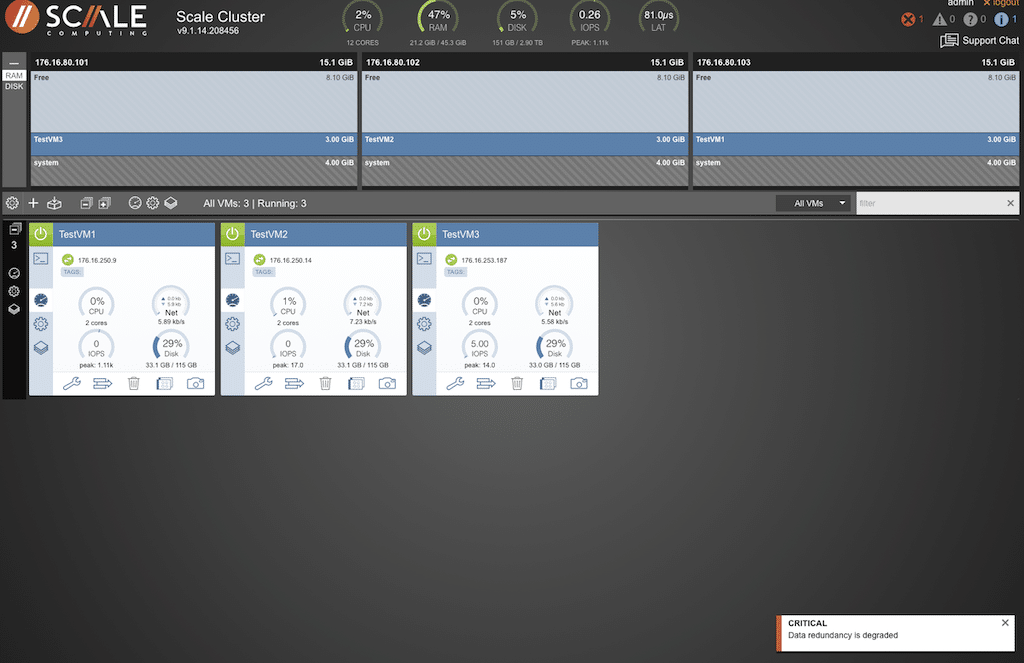Open the blue info messages icon

click(x=1001, y=20)
